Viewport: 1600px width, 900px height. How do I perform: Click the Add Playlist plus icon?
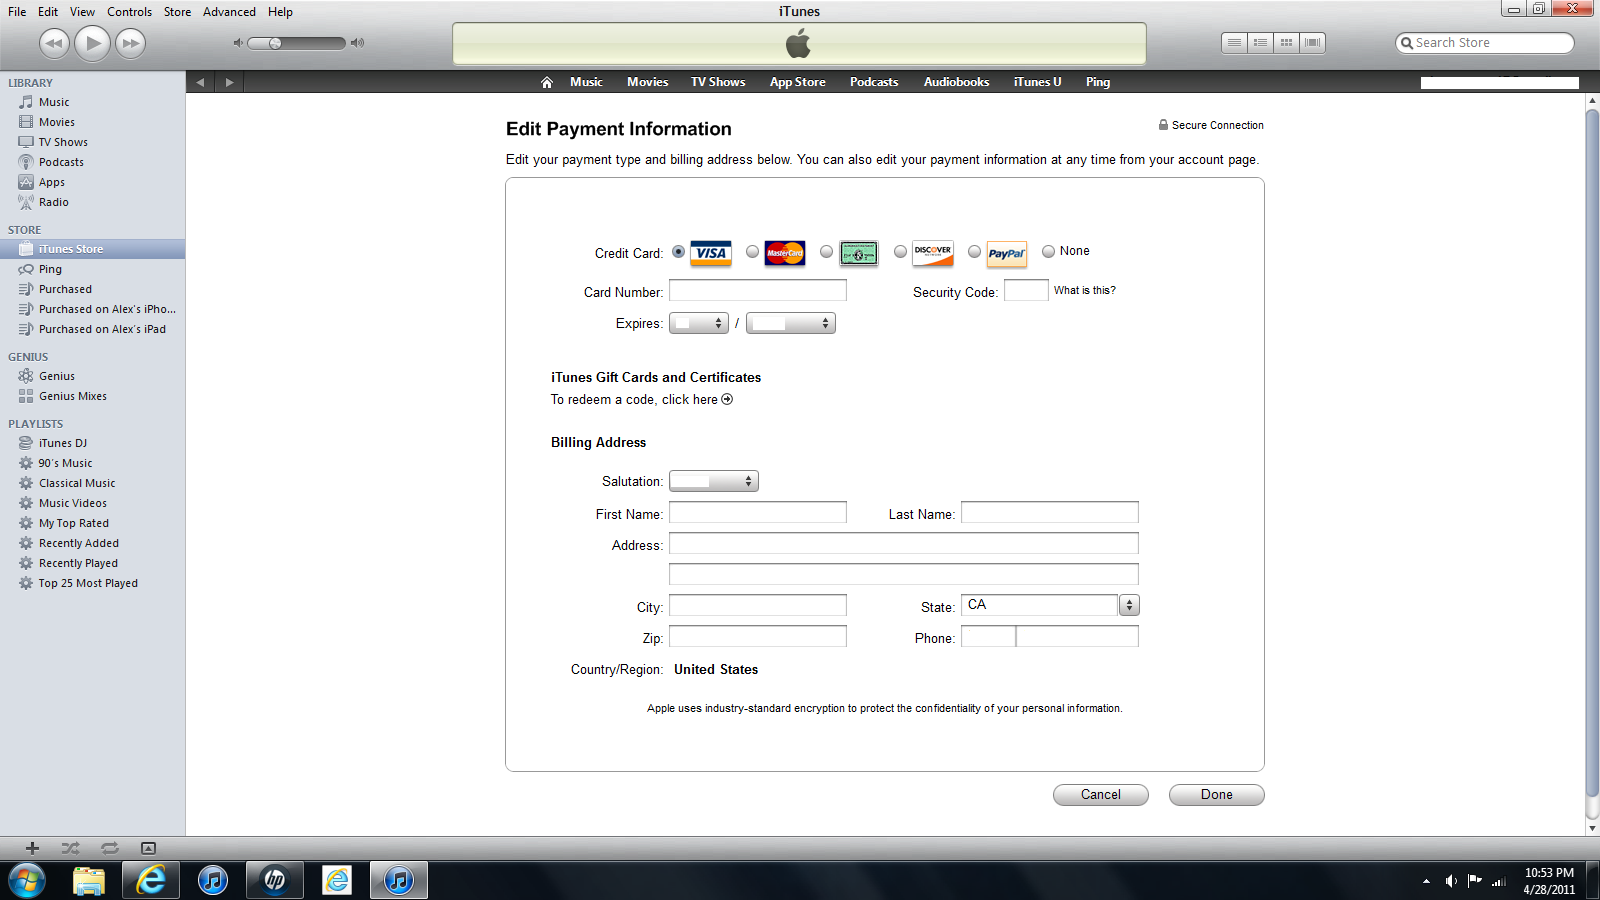[32, 848]
